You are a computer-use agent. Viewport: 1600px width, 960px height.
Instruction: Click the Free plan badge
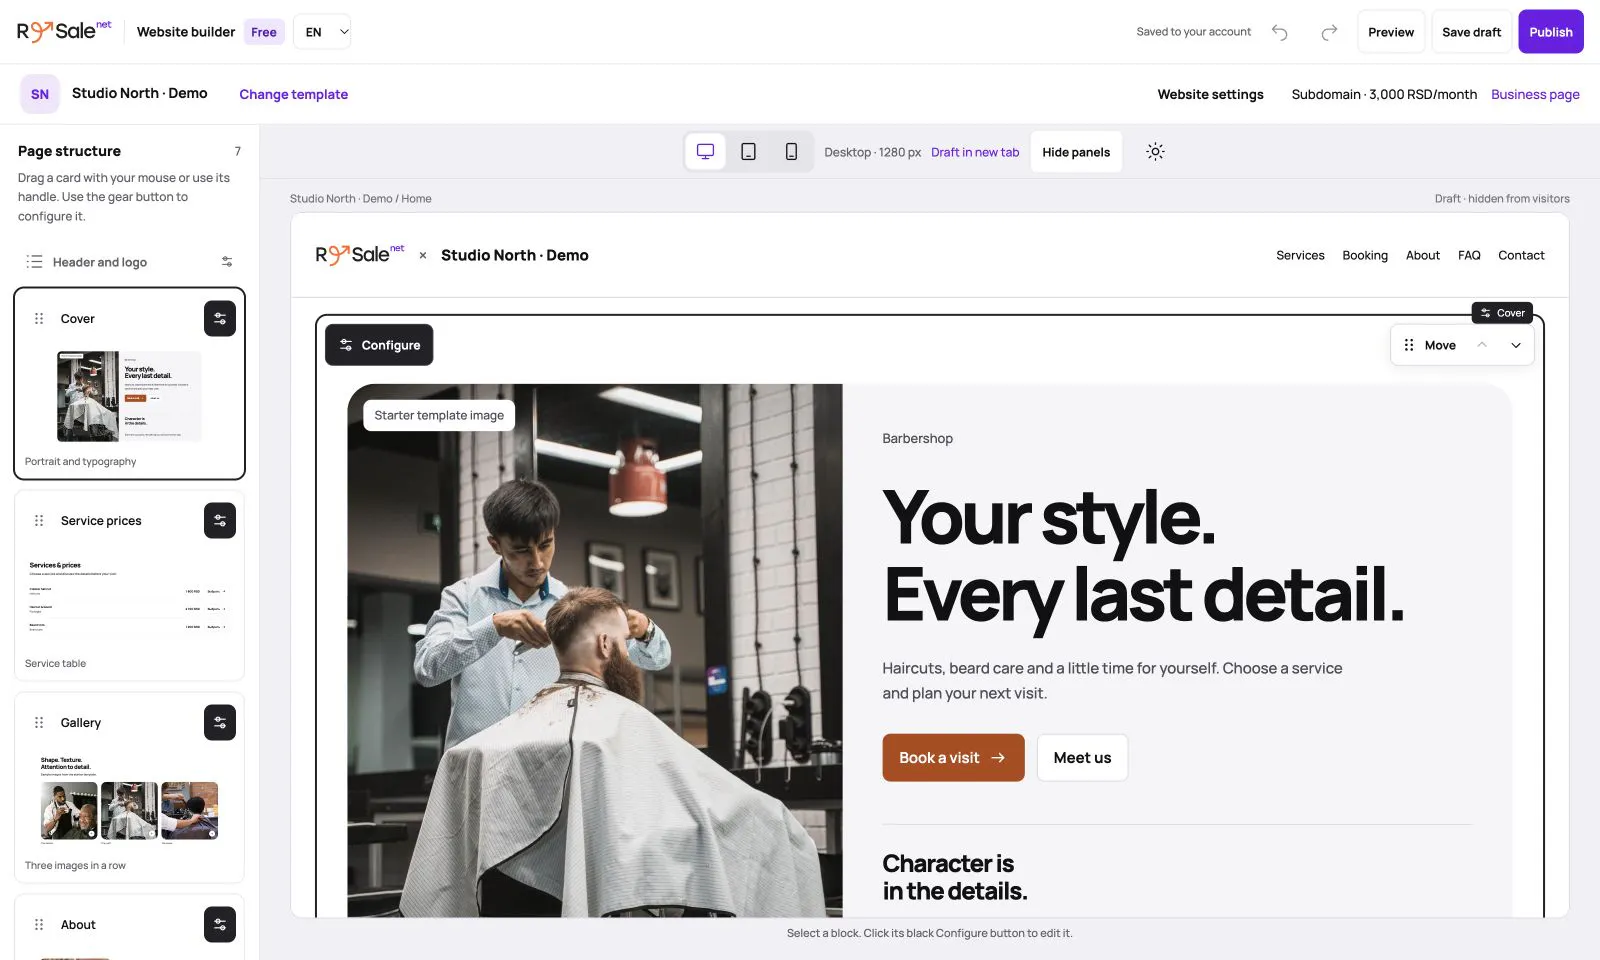264,32
